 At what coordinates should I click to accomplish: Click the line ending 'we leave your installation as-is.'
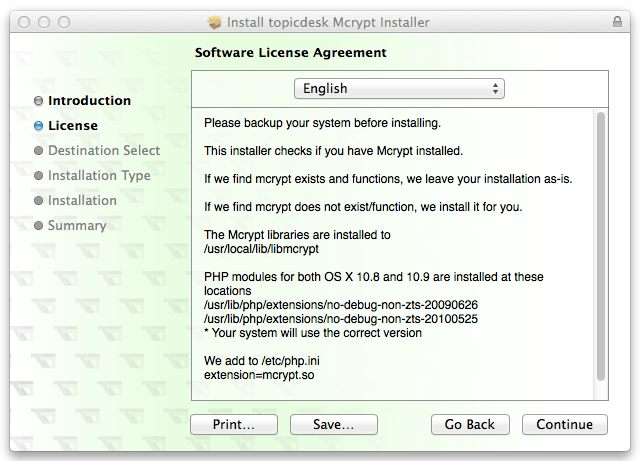tap(388, 179)
